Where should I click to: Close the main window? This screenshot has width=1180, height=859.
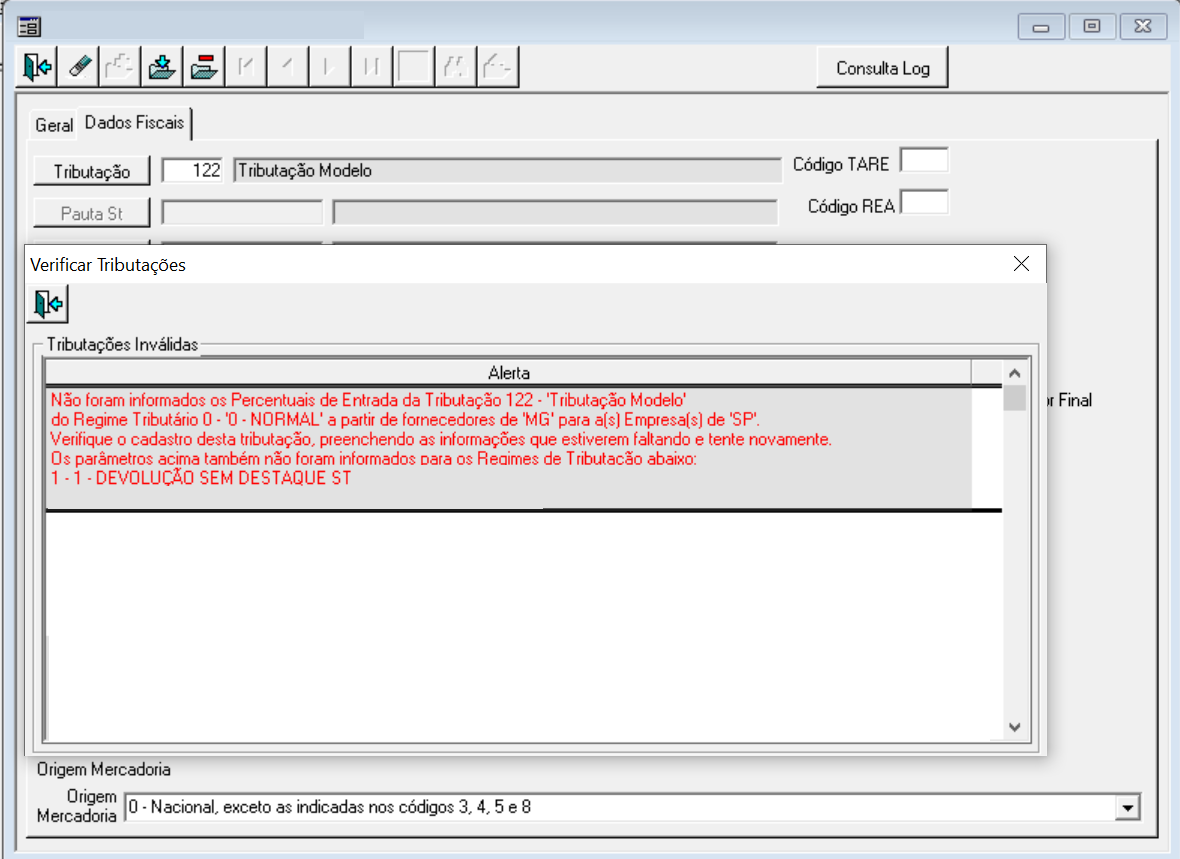tap(1142, 27)
